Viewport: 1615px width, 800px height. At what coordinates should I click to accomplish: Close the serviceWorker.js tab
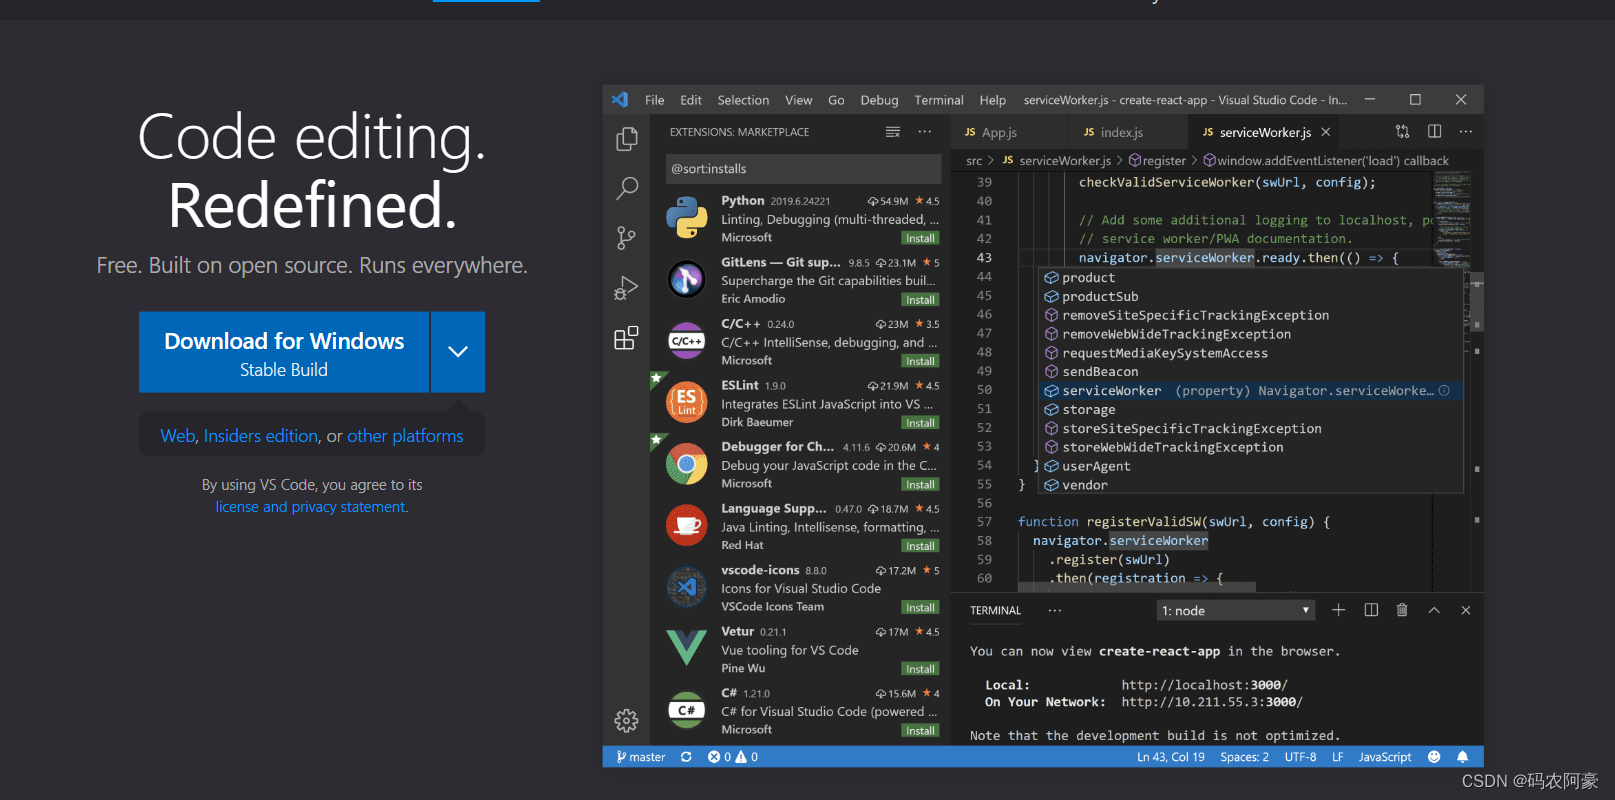tap(1326, 132)
